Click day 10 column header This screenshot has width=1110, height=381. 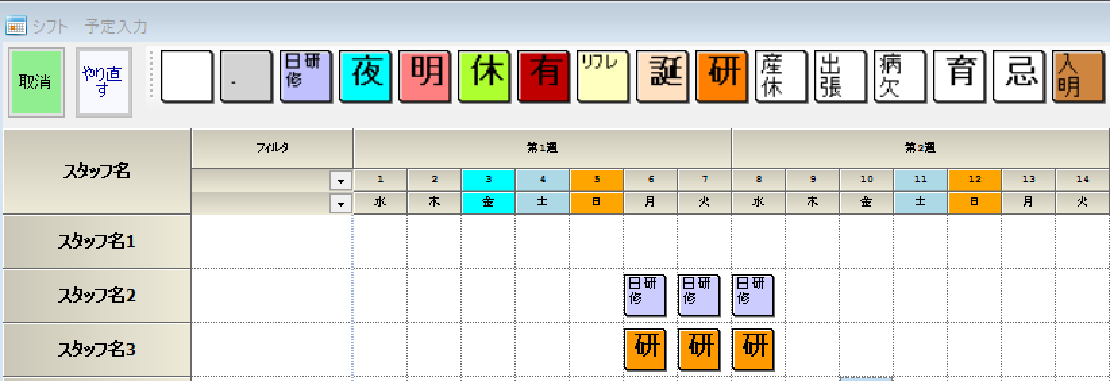click(866, 180)
